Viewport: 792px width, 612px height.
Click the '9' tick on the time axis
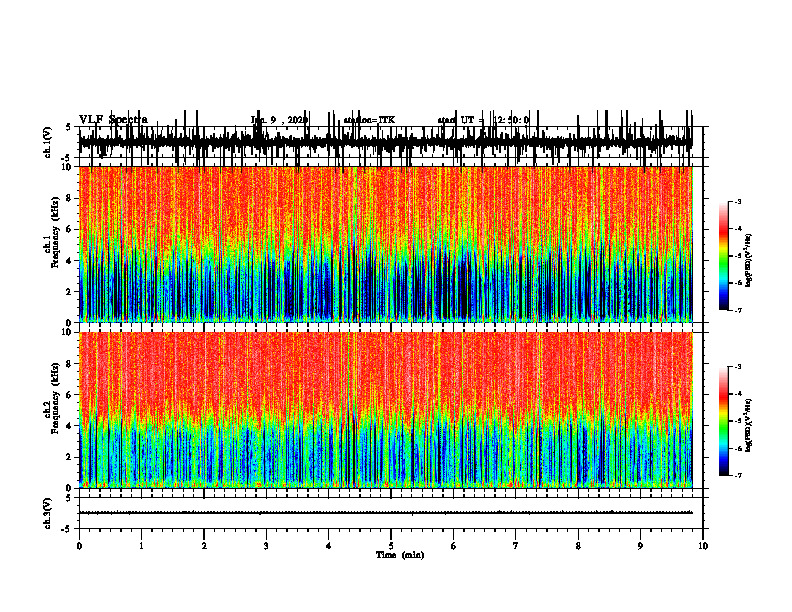pyautogui.click(x=640, y=546)
